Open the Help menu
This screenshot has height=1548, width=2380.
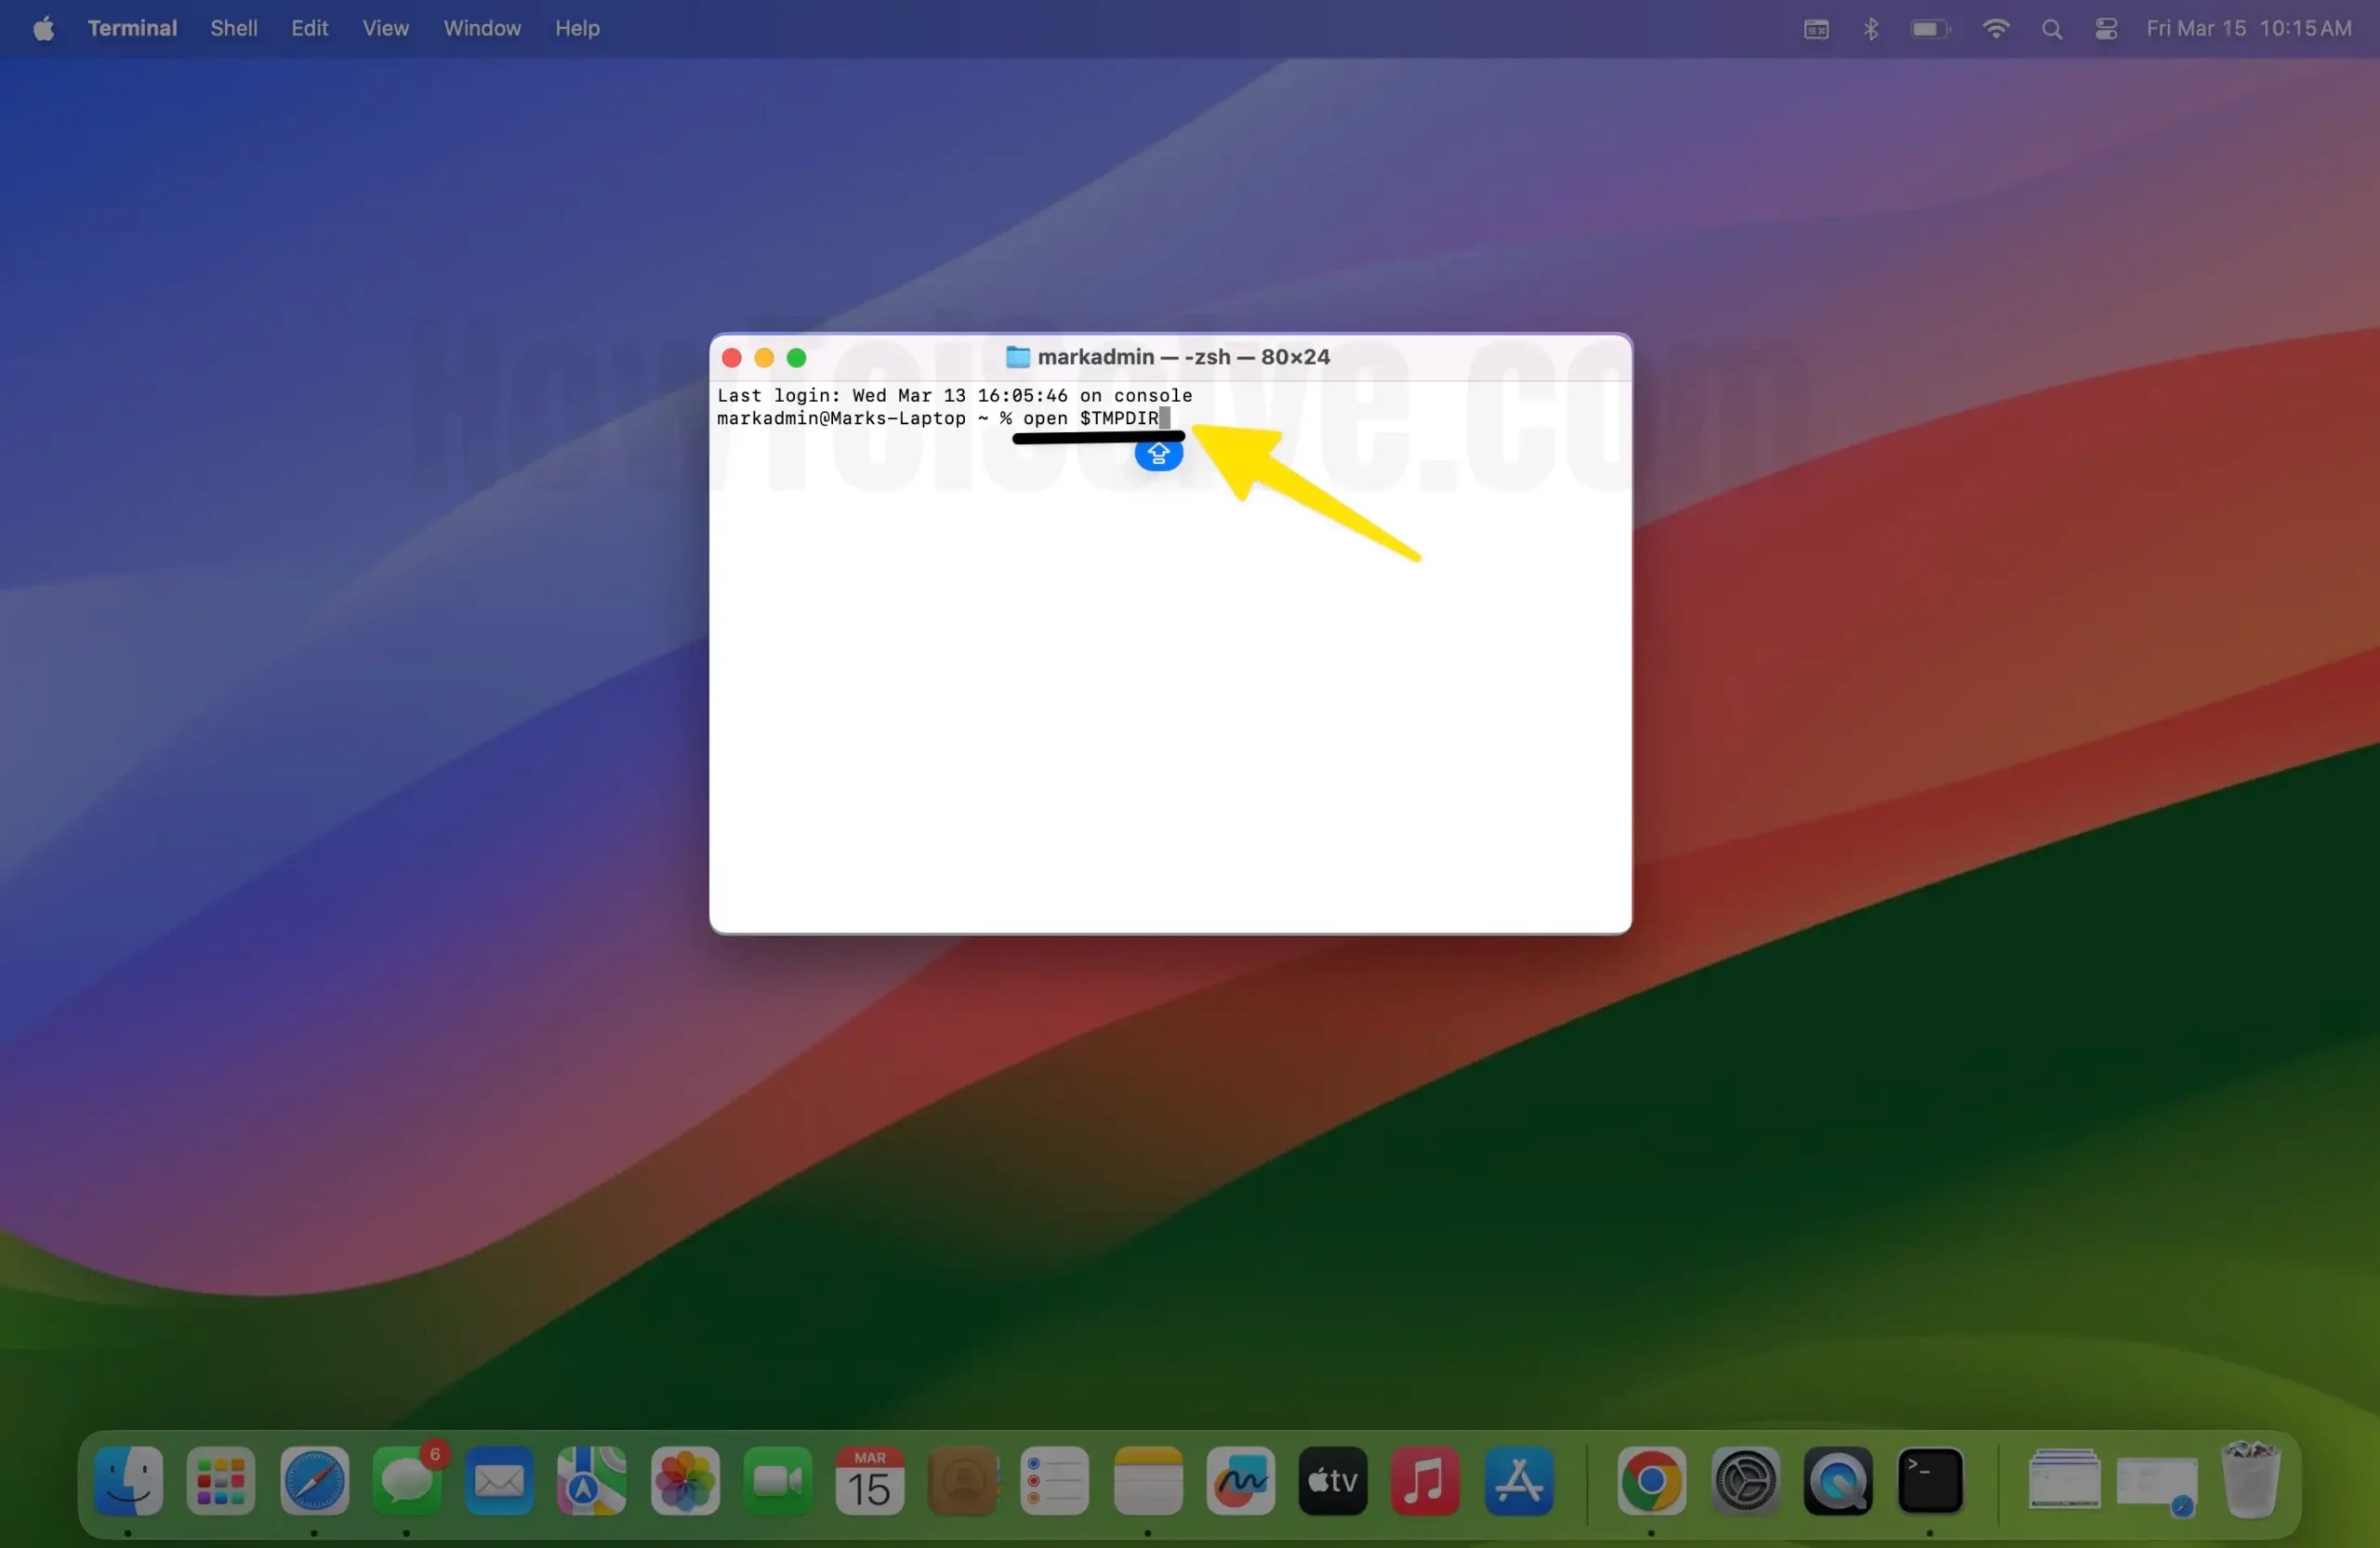(577, 28)
